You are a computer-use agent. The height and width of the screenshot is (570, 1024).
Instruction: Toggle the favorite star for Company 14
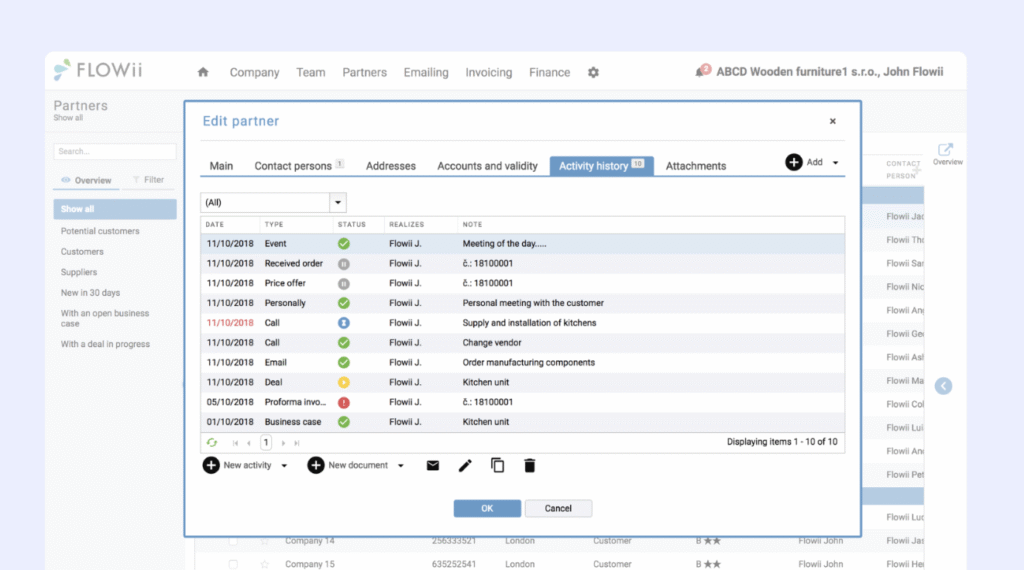click(x=265, y=541)
